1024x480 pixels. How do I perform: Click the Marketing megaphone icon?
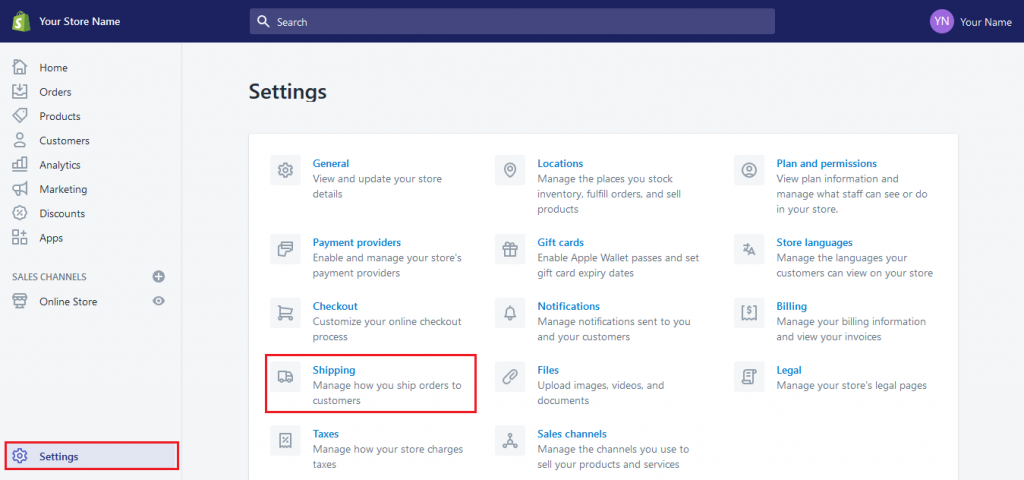(20, 189)
